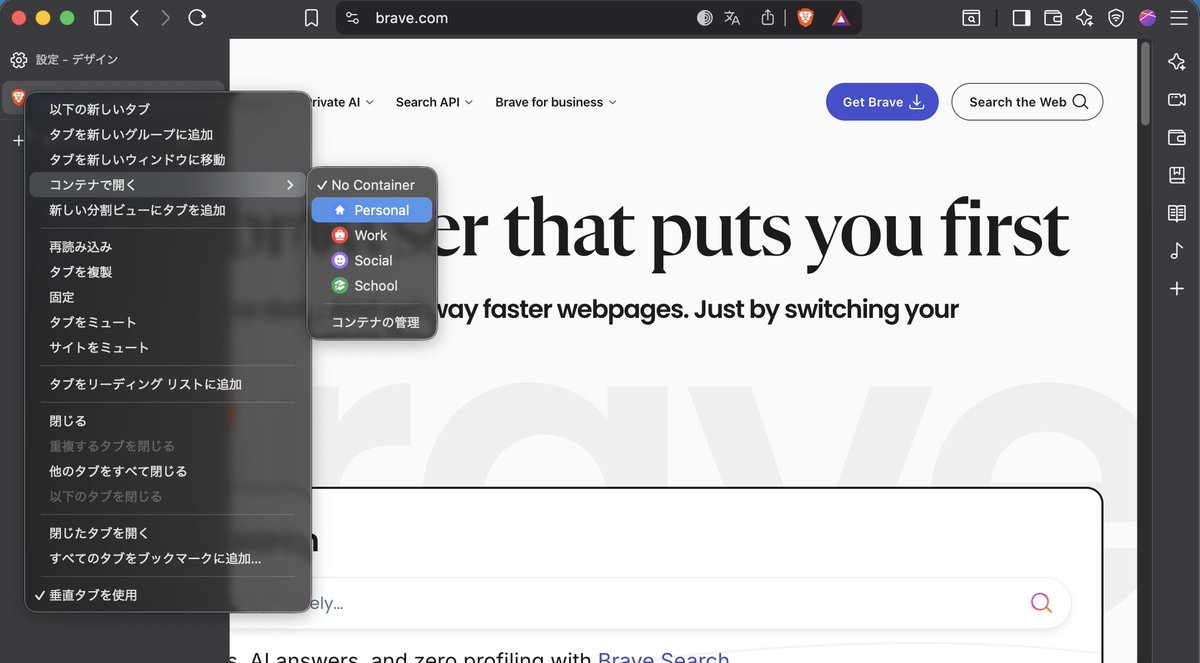Click the search tabs icon in toolbar

971,18
